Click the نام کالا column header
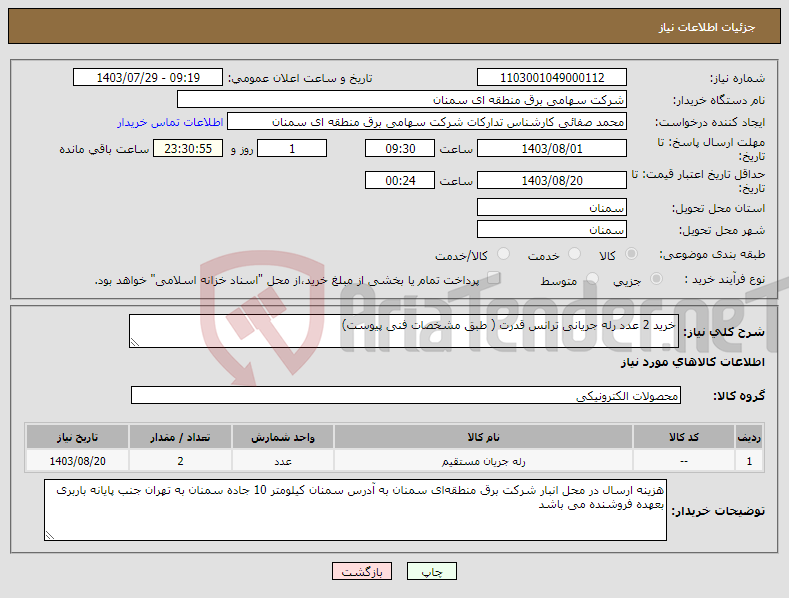The height and width of the screenshot is (598, 789). [483, 437]
